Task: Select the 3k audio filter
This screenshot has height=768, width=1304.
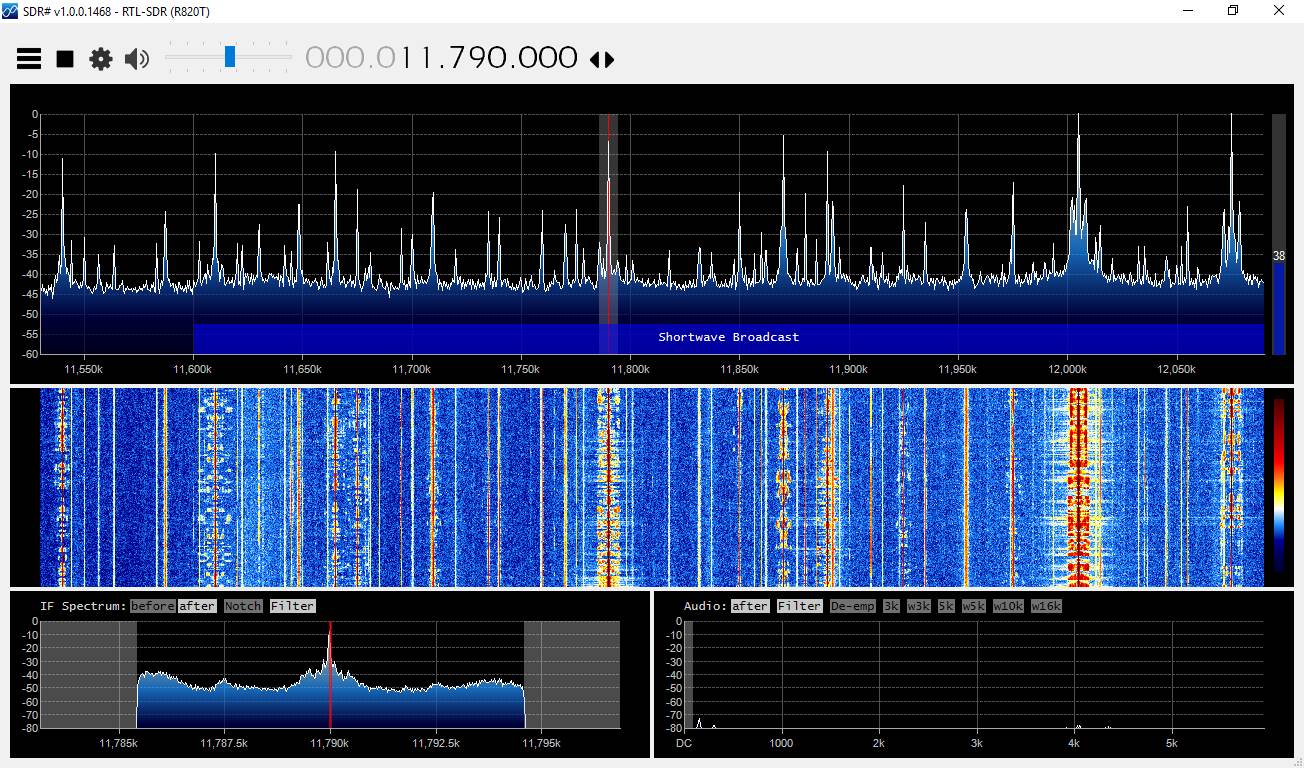Action: tap(891, 606)
